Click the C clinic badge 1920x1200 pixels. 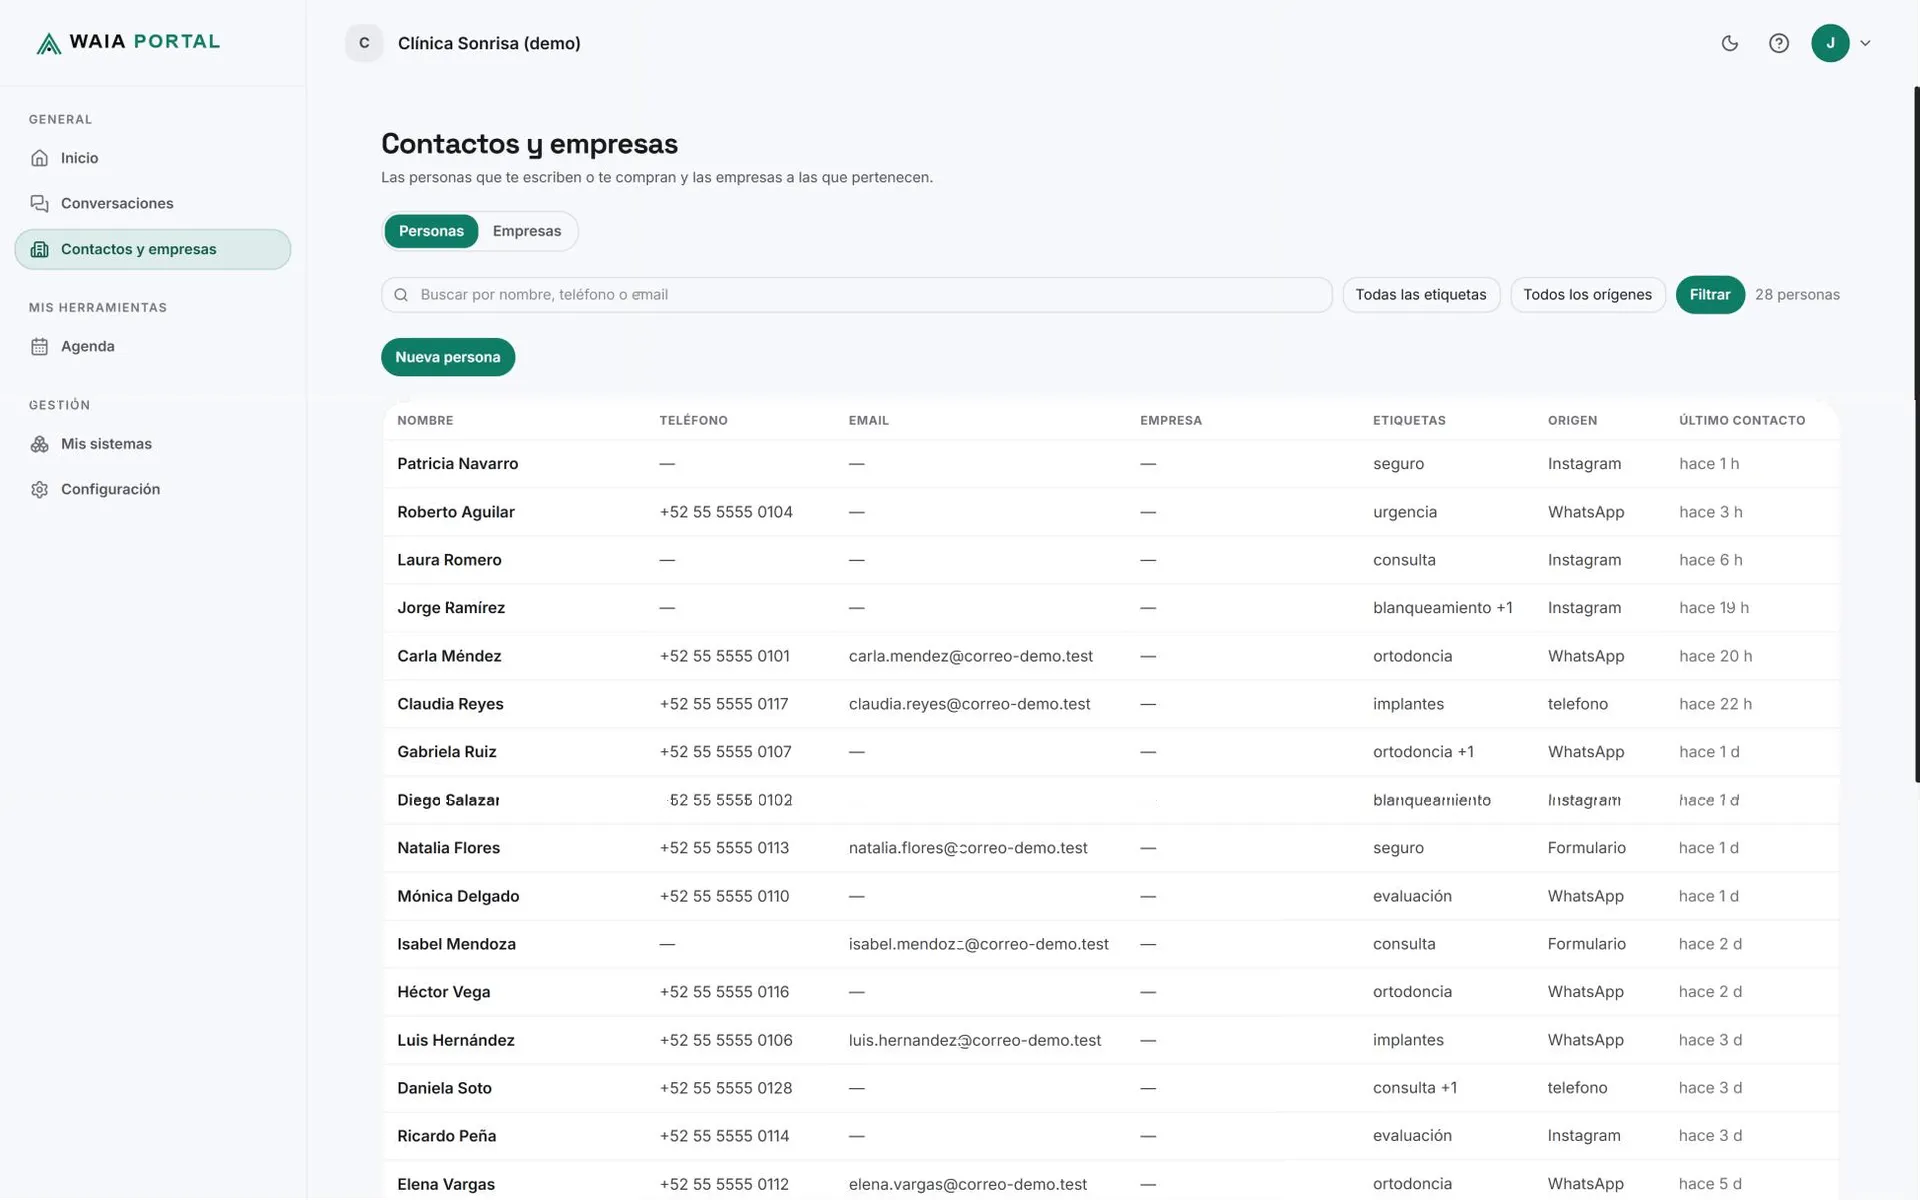364,43
